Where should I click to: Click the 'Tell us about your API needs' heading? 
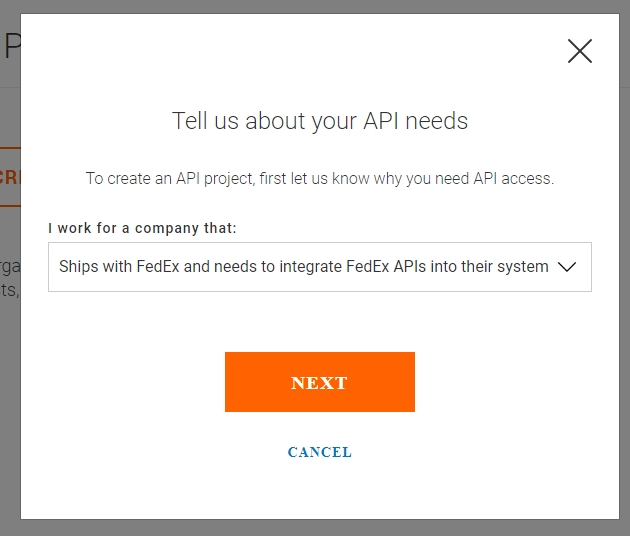tap(320, 121)
